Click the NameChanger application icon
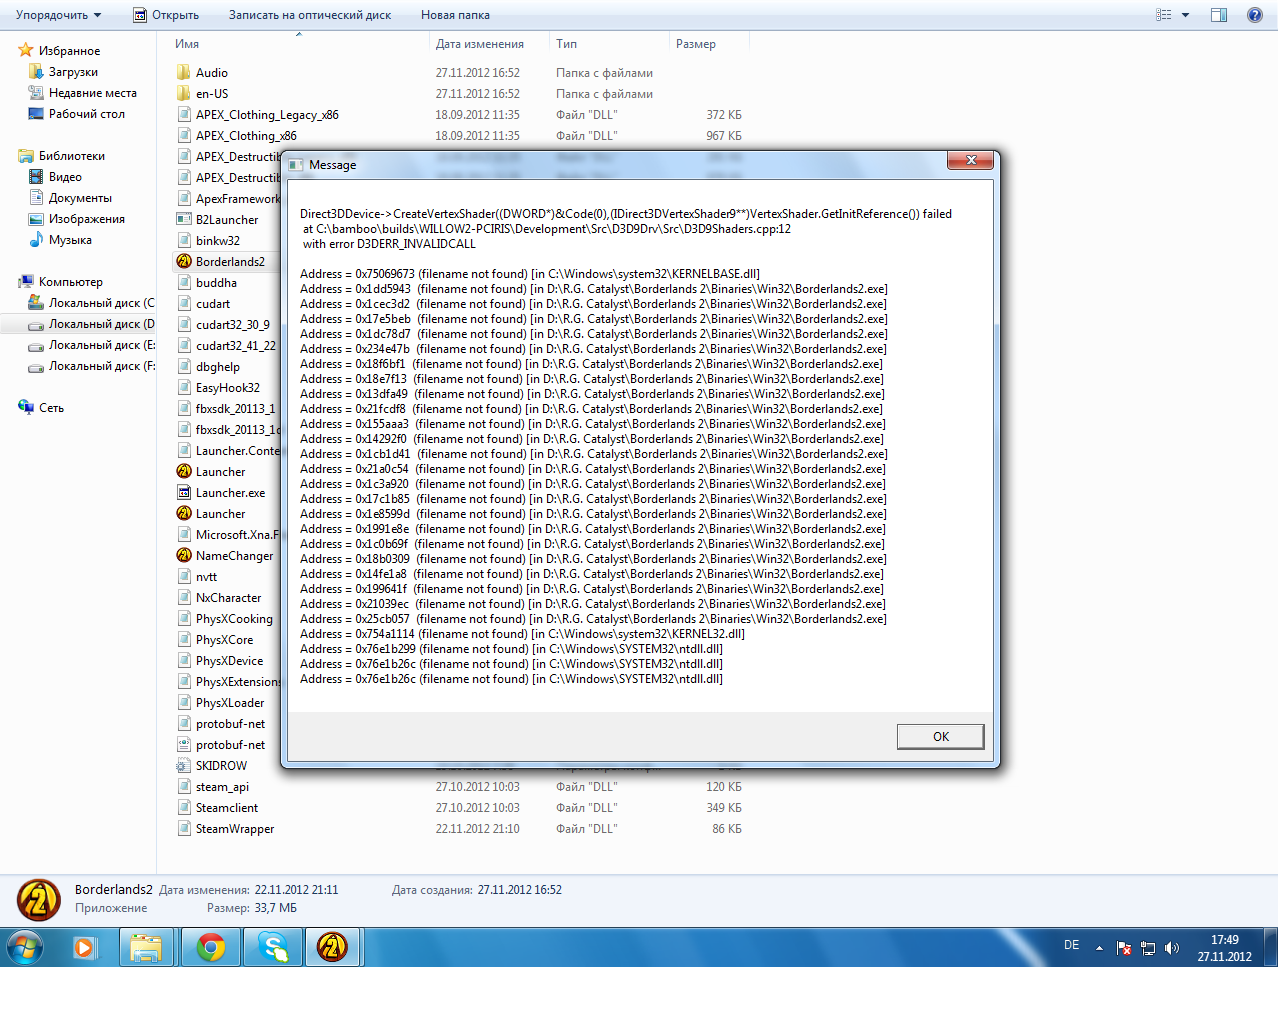Screen dimensions: 1280x1024 click(184, 555)
